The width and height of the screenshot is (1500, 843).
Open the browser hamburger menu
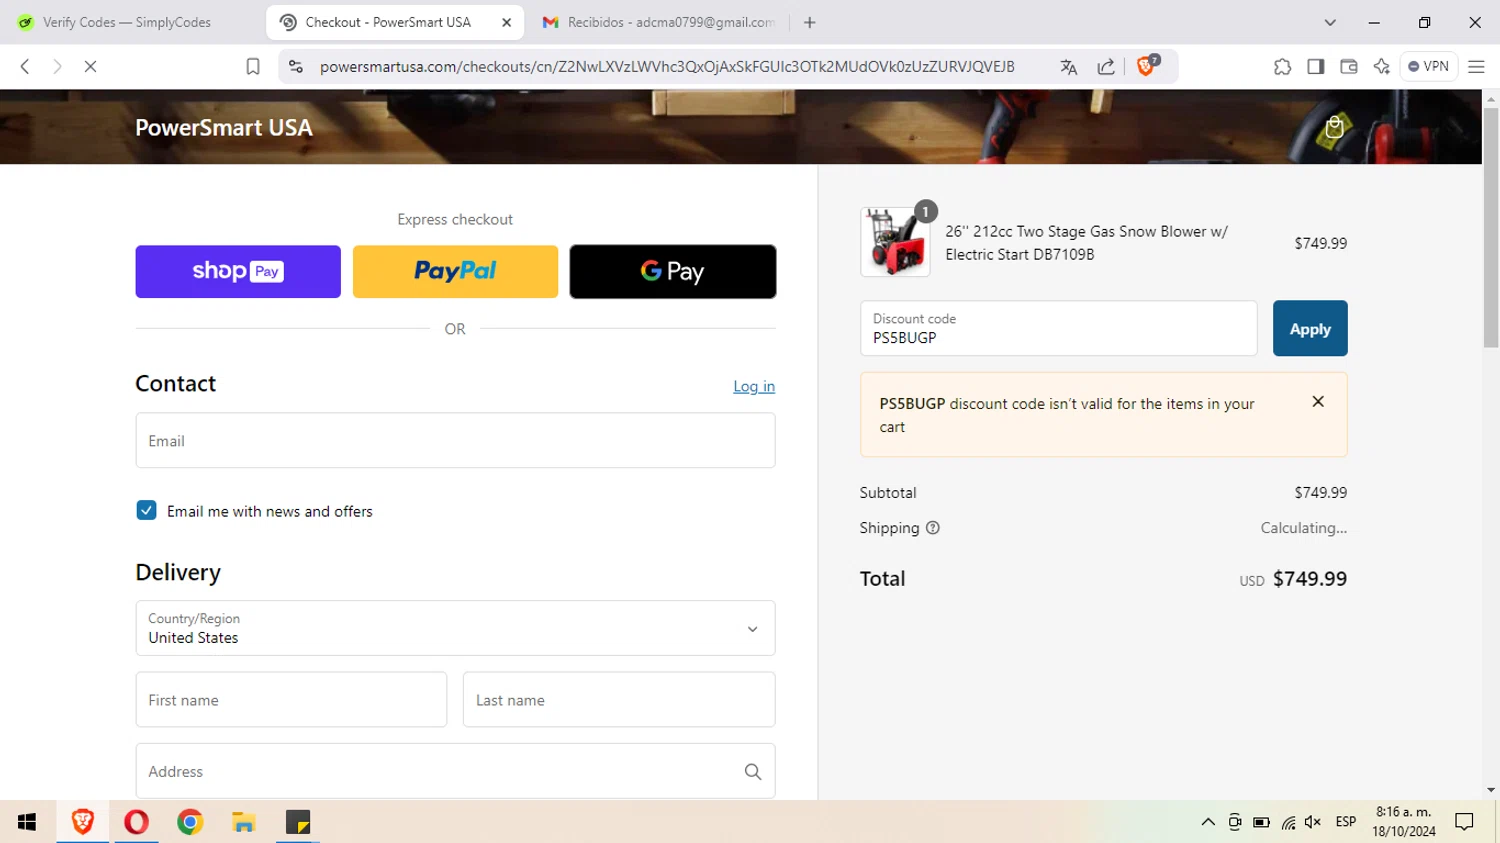(x=1476, y=67)
